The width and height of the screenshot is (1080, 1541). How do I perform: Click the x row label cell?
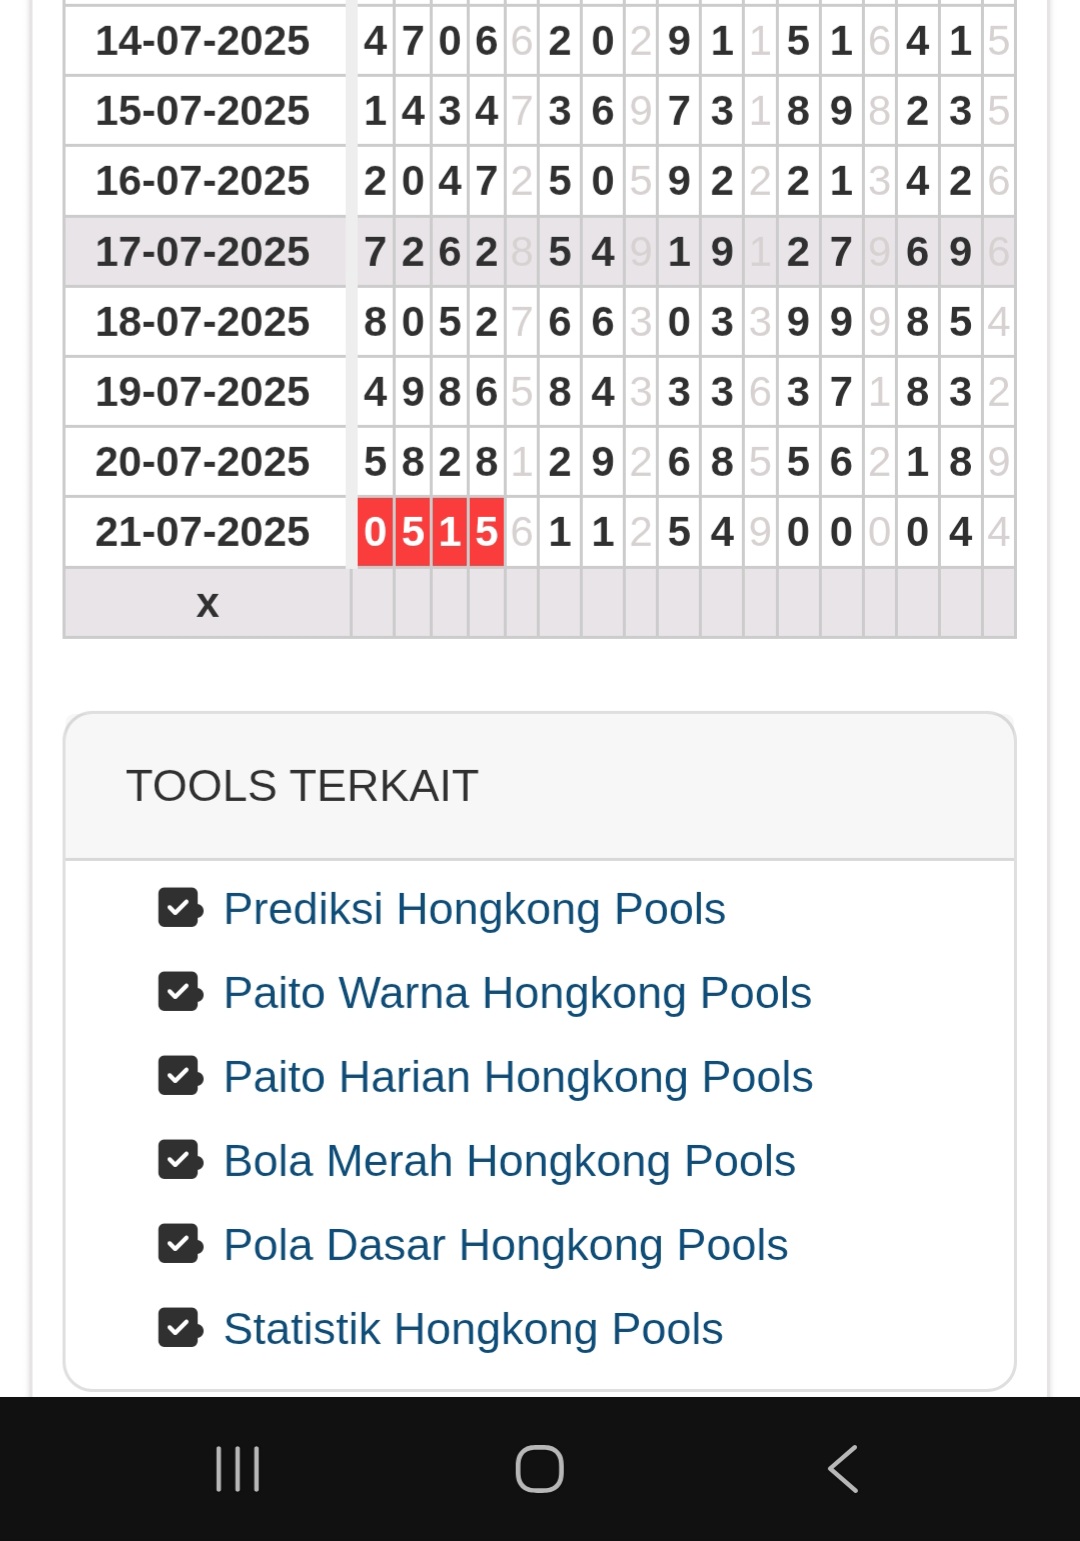pyautogui.click(x=207, y=603)
